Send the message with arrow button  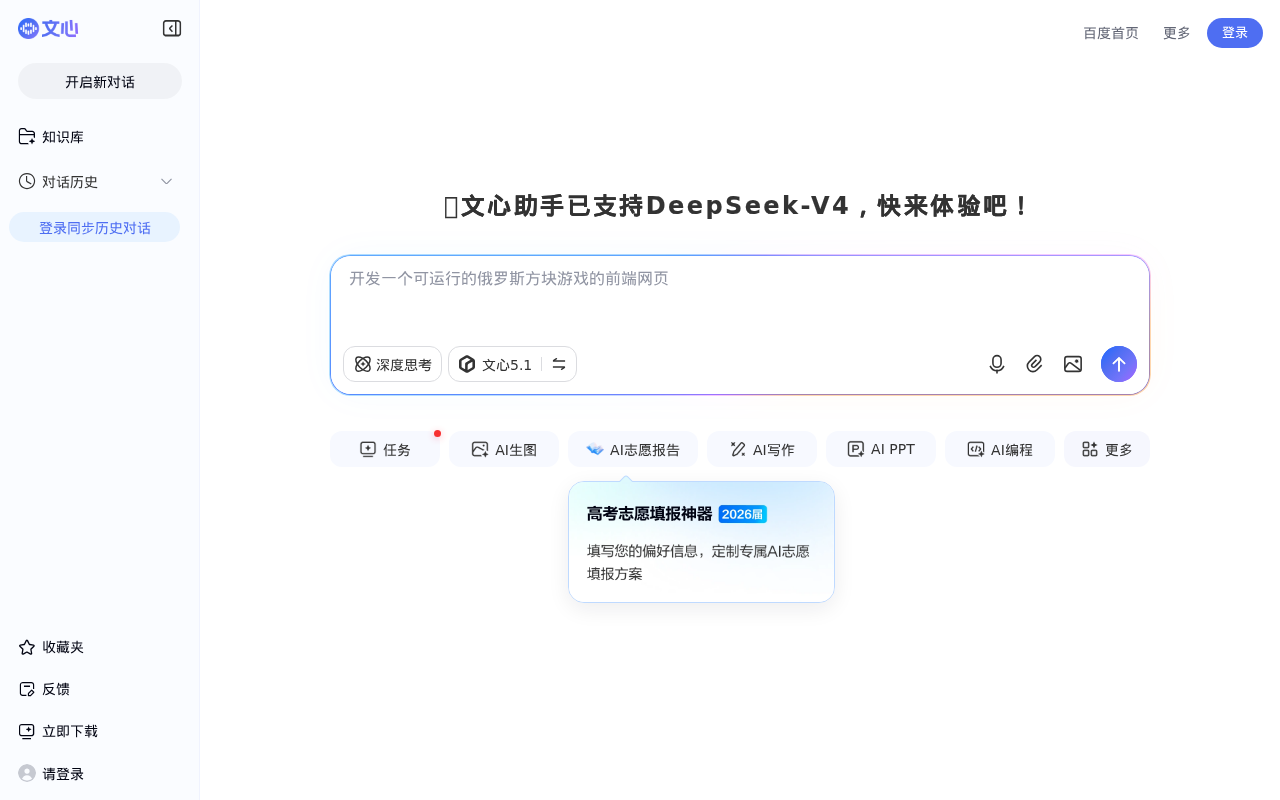1119,364
